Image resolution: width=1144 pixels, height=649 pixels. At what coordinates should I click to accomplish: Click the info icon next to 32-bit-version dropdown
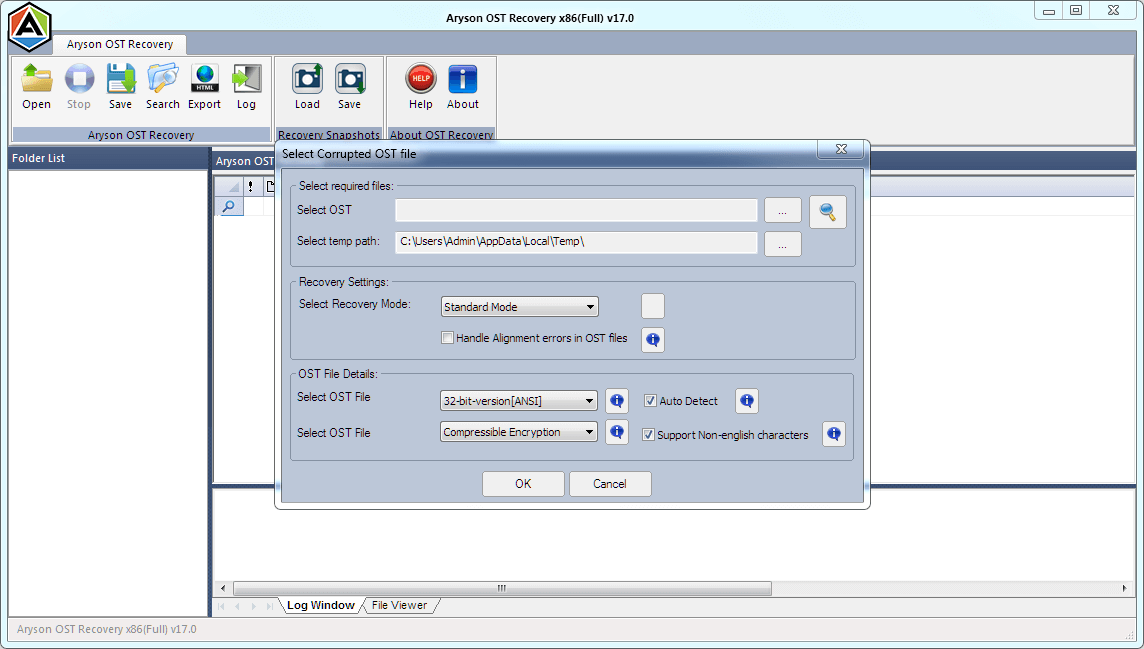pyautogui.click(x=617, y=400)
